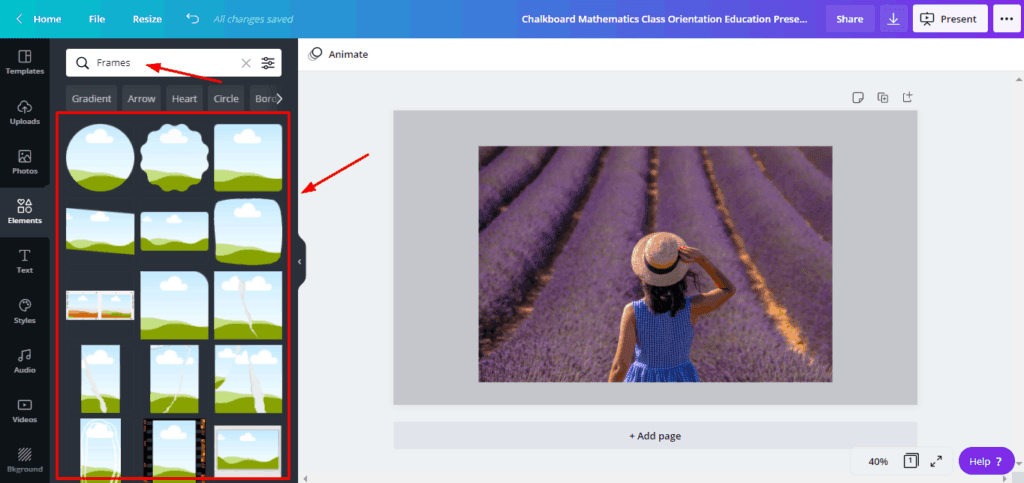
Task: Click the Share button
Action: [849, 19]
